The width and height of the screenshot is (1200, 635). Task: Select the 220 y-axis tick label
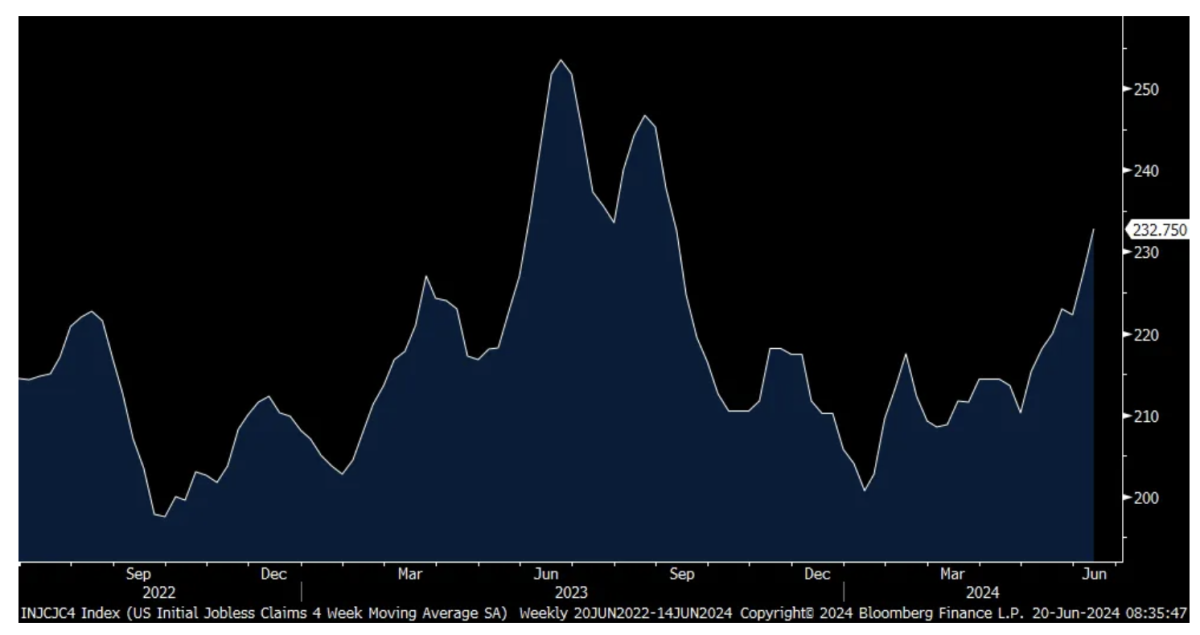[x=1146, y=334]
